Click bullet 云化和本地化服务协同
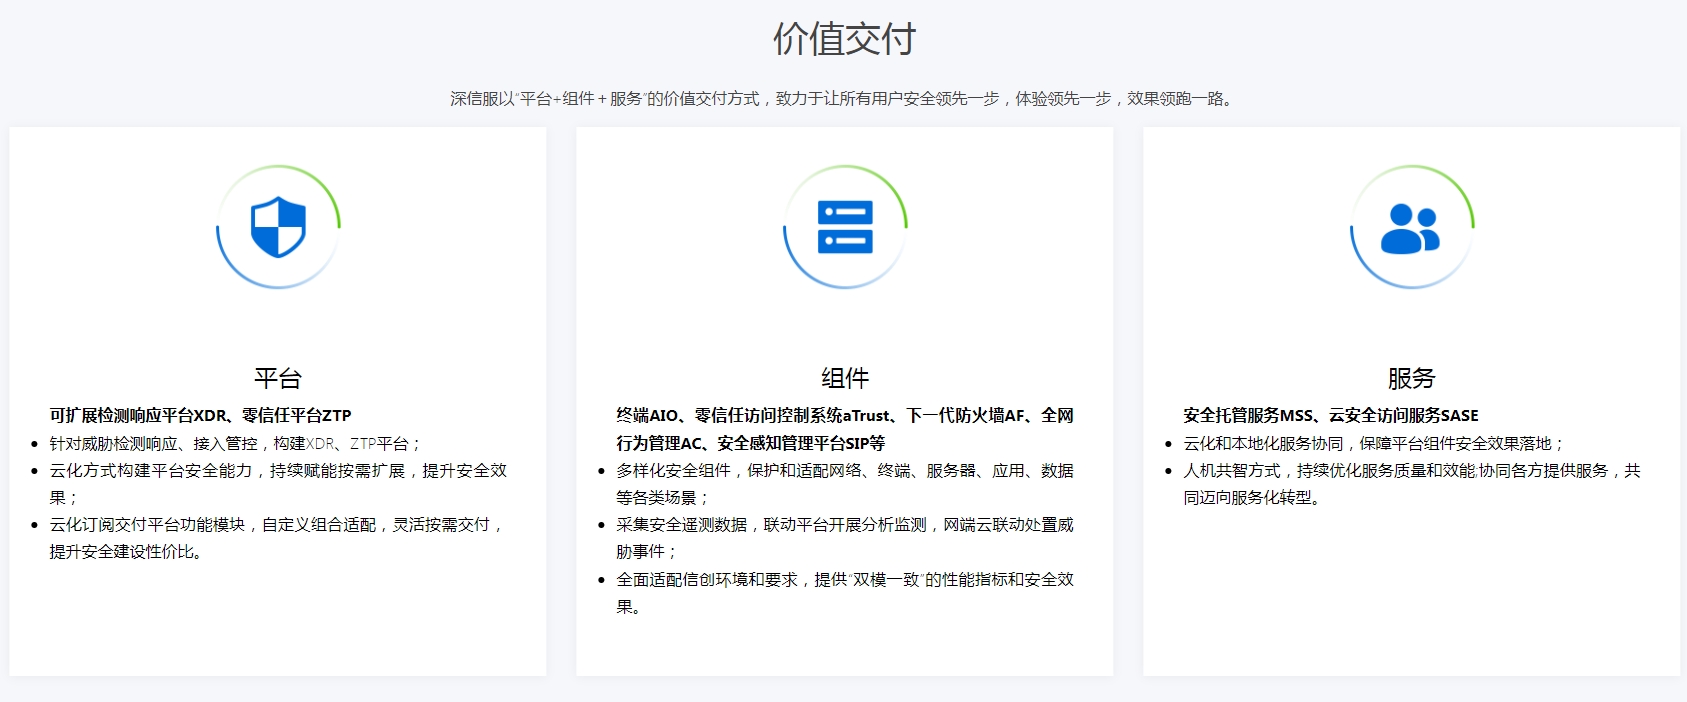 pyautogui.click(x=1374, y=443)
